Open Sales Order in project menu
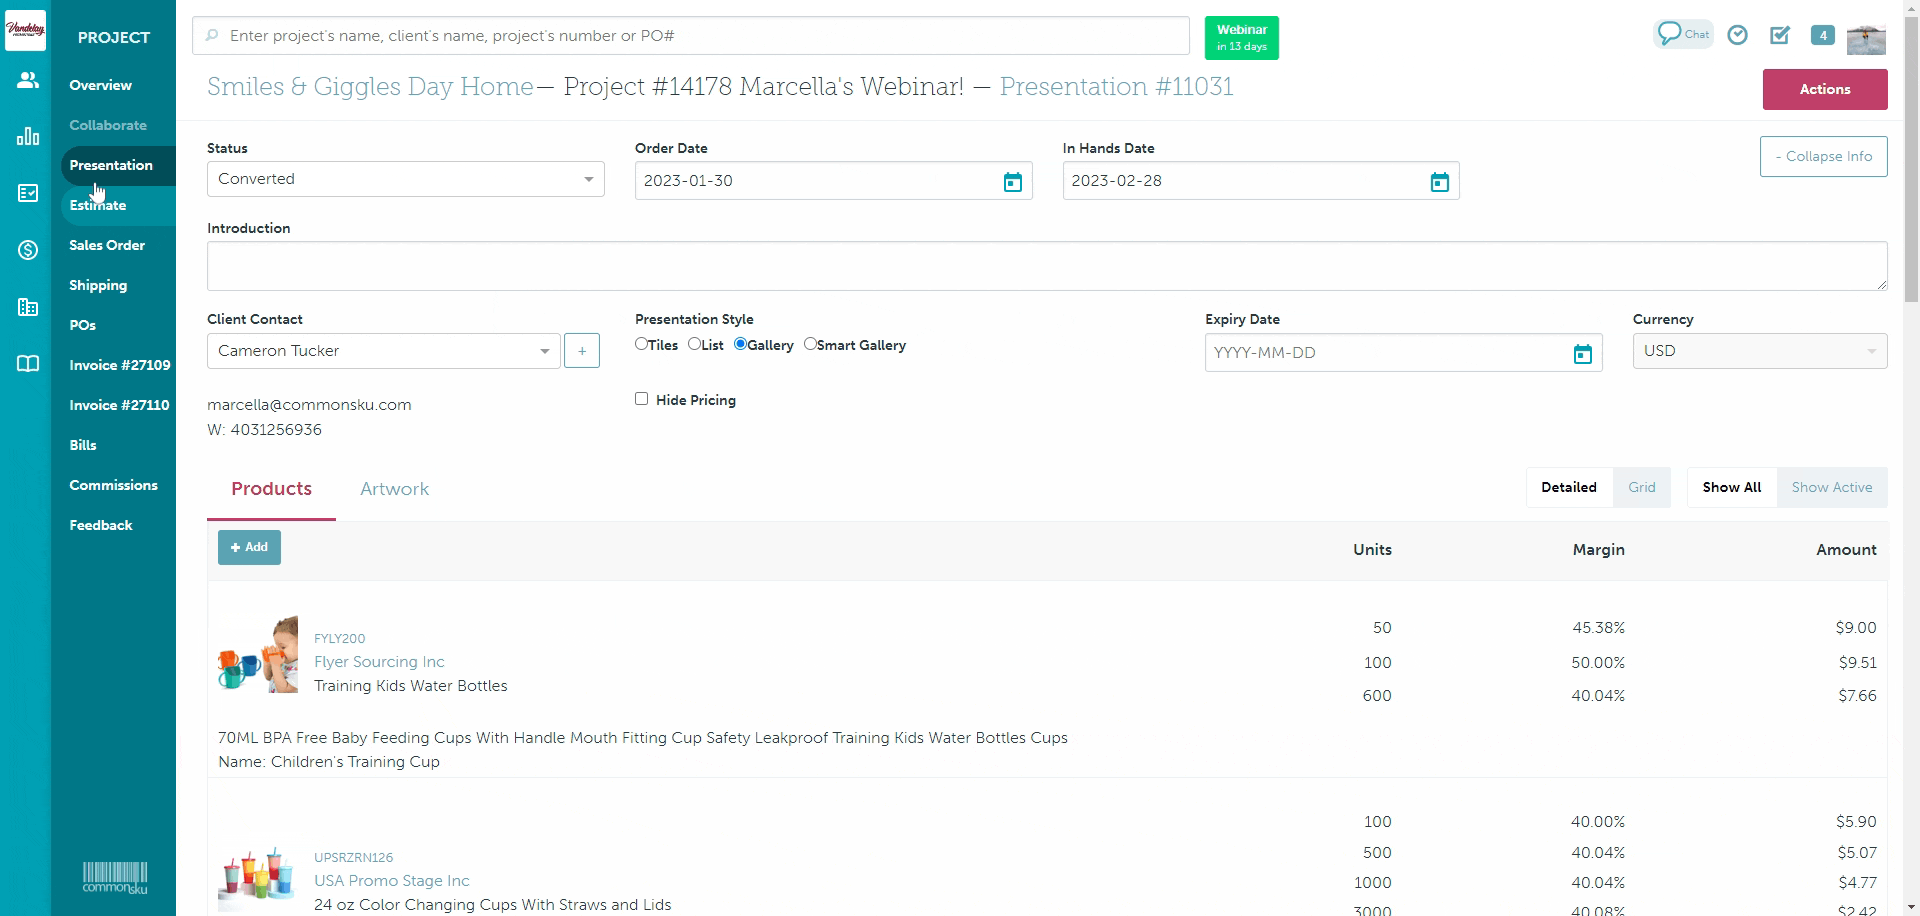This screenshot has width=1920, height=916. [107, 245]
